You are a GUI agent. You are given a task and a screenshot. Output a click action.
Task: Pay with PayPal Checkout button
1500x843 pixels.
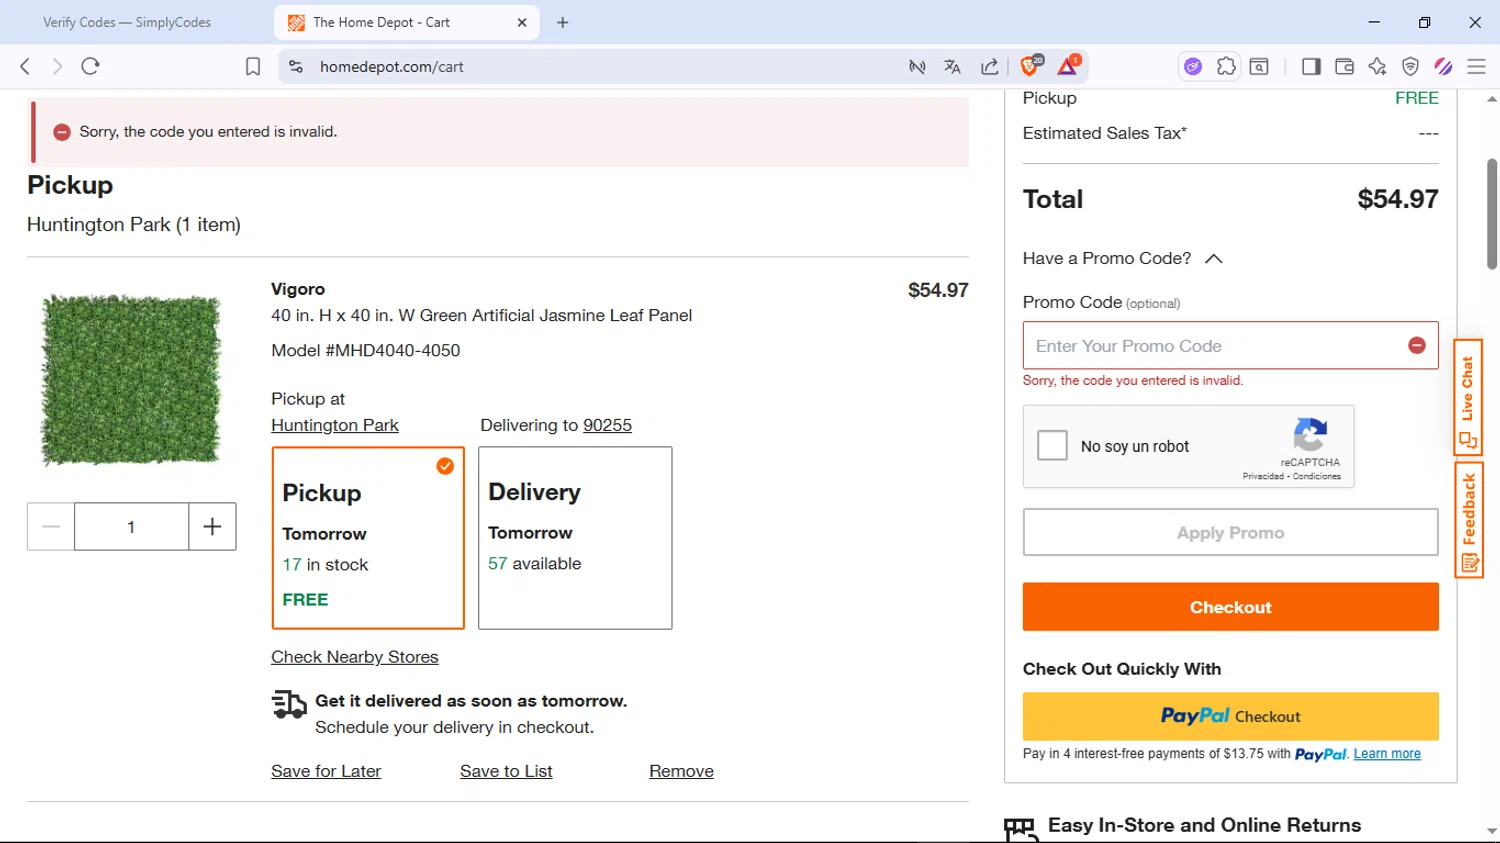(1230, 716)
